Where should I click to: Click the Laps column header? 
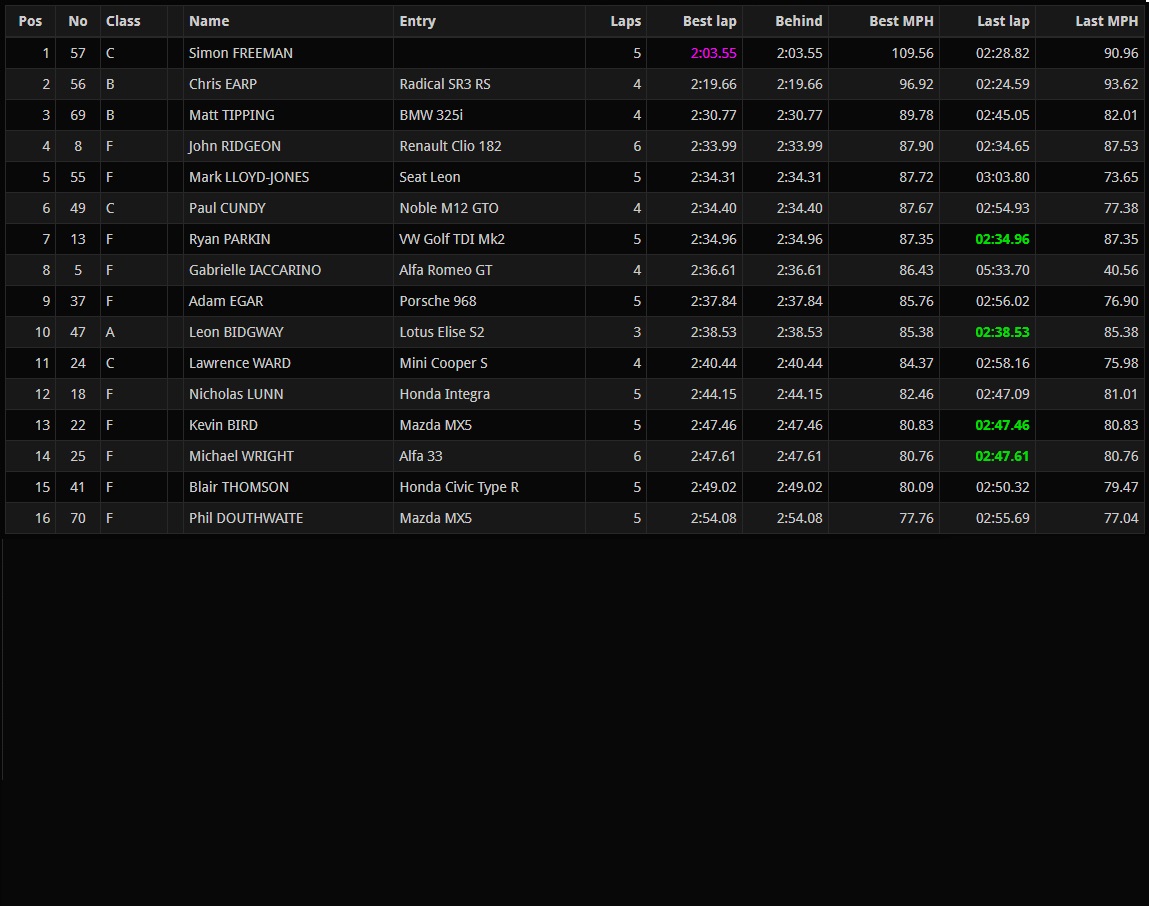click(625, 21)
